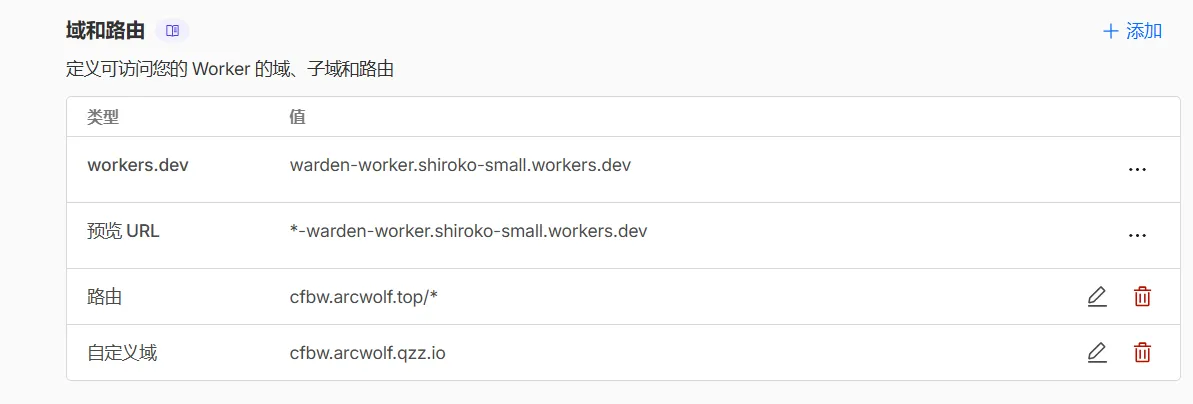Click the 域和路由 section heading
Screen dimensions: 1193x404
[x=105, y=31]
